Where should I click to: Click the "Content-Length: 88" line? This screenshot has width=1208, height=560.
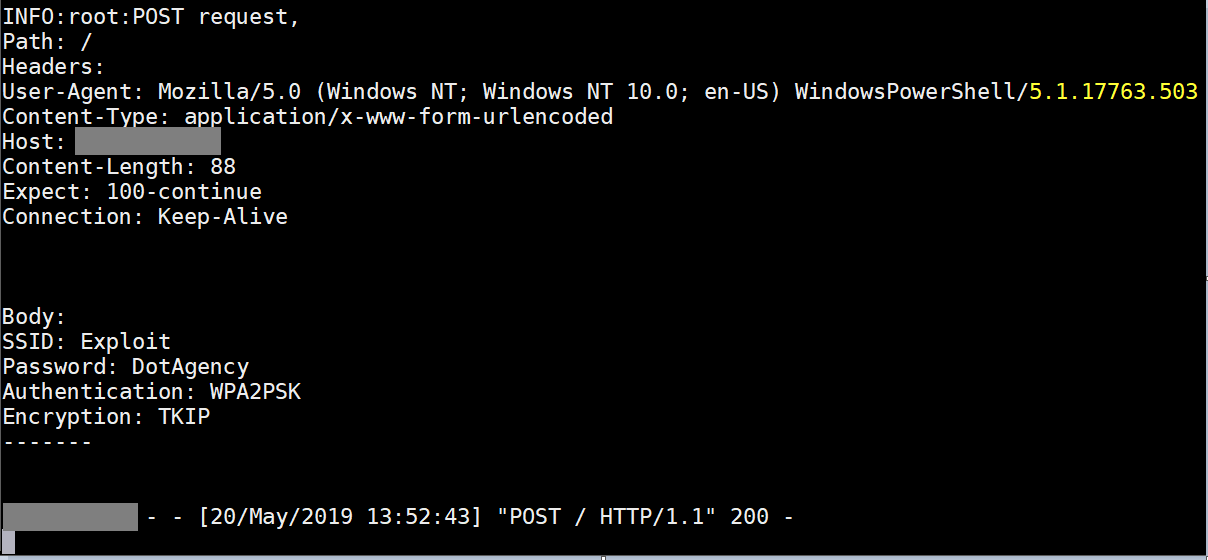(x=119, y=167)
